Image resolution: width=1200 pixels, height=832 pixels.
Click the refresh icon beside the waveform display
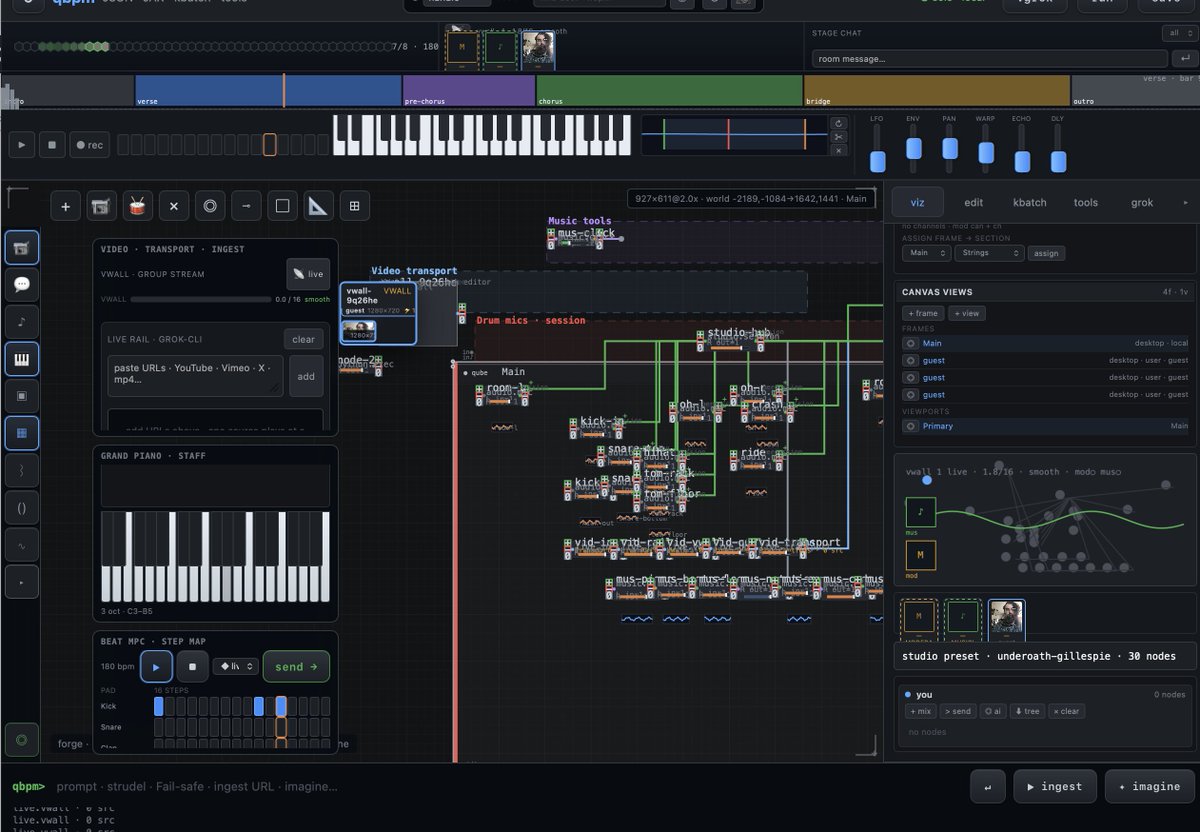pyautogui.click(x=839, y=123)
